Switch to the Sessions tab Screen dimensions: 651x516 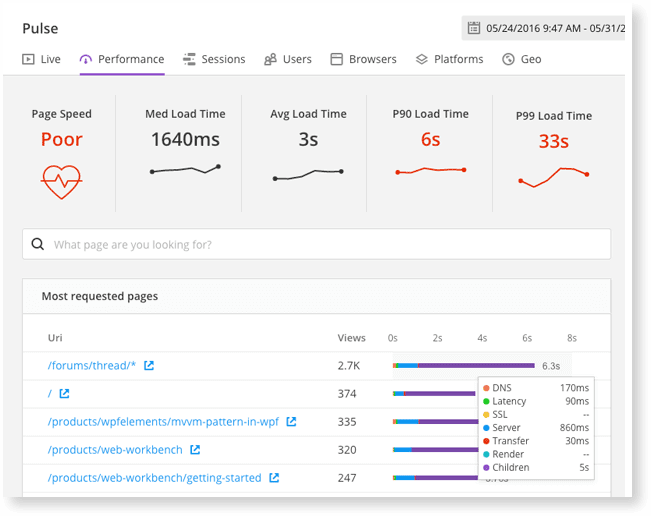[x=214, y=59]
